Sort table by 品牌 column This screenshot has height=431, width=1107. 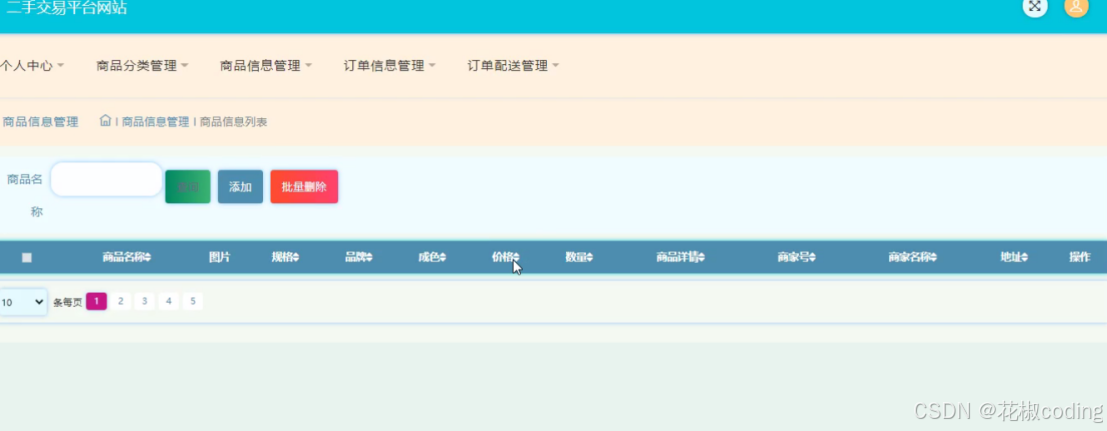click(x=359, y=257)
